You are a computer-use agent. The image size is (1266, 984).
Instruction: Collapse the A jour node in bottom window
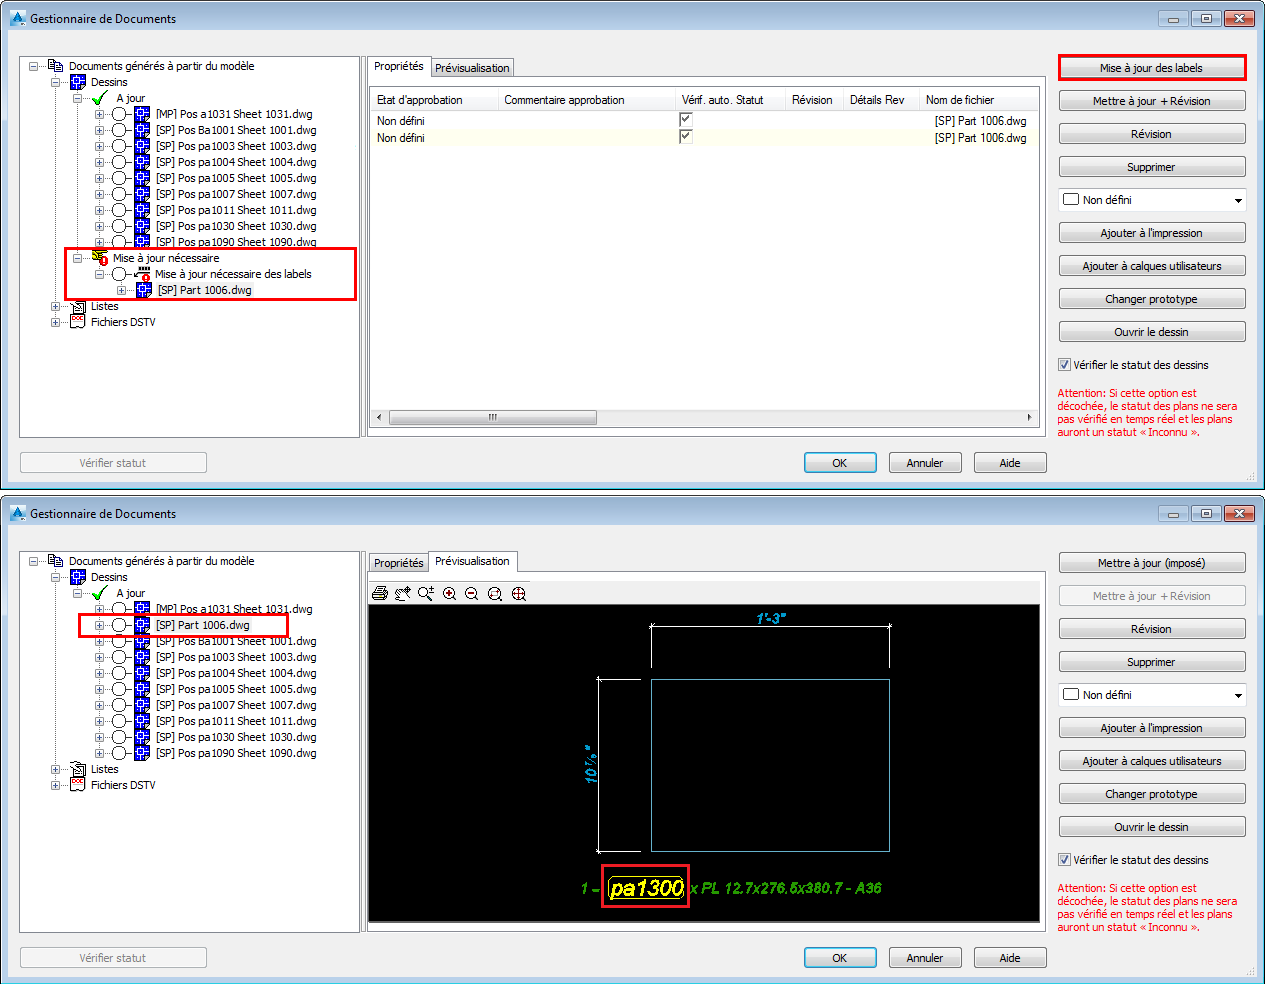(77, 593)
